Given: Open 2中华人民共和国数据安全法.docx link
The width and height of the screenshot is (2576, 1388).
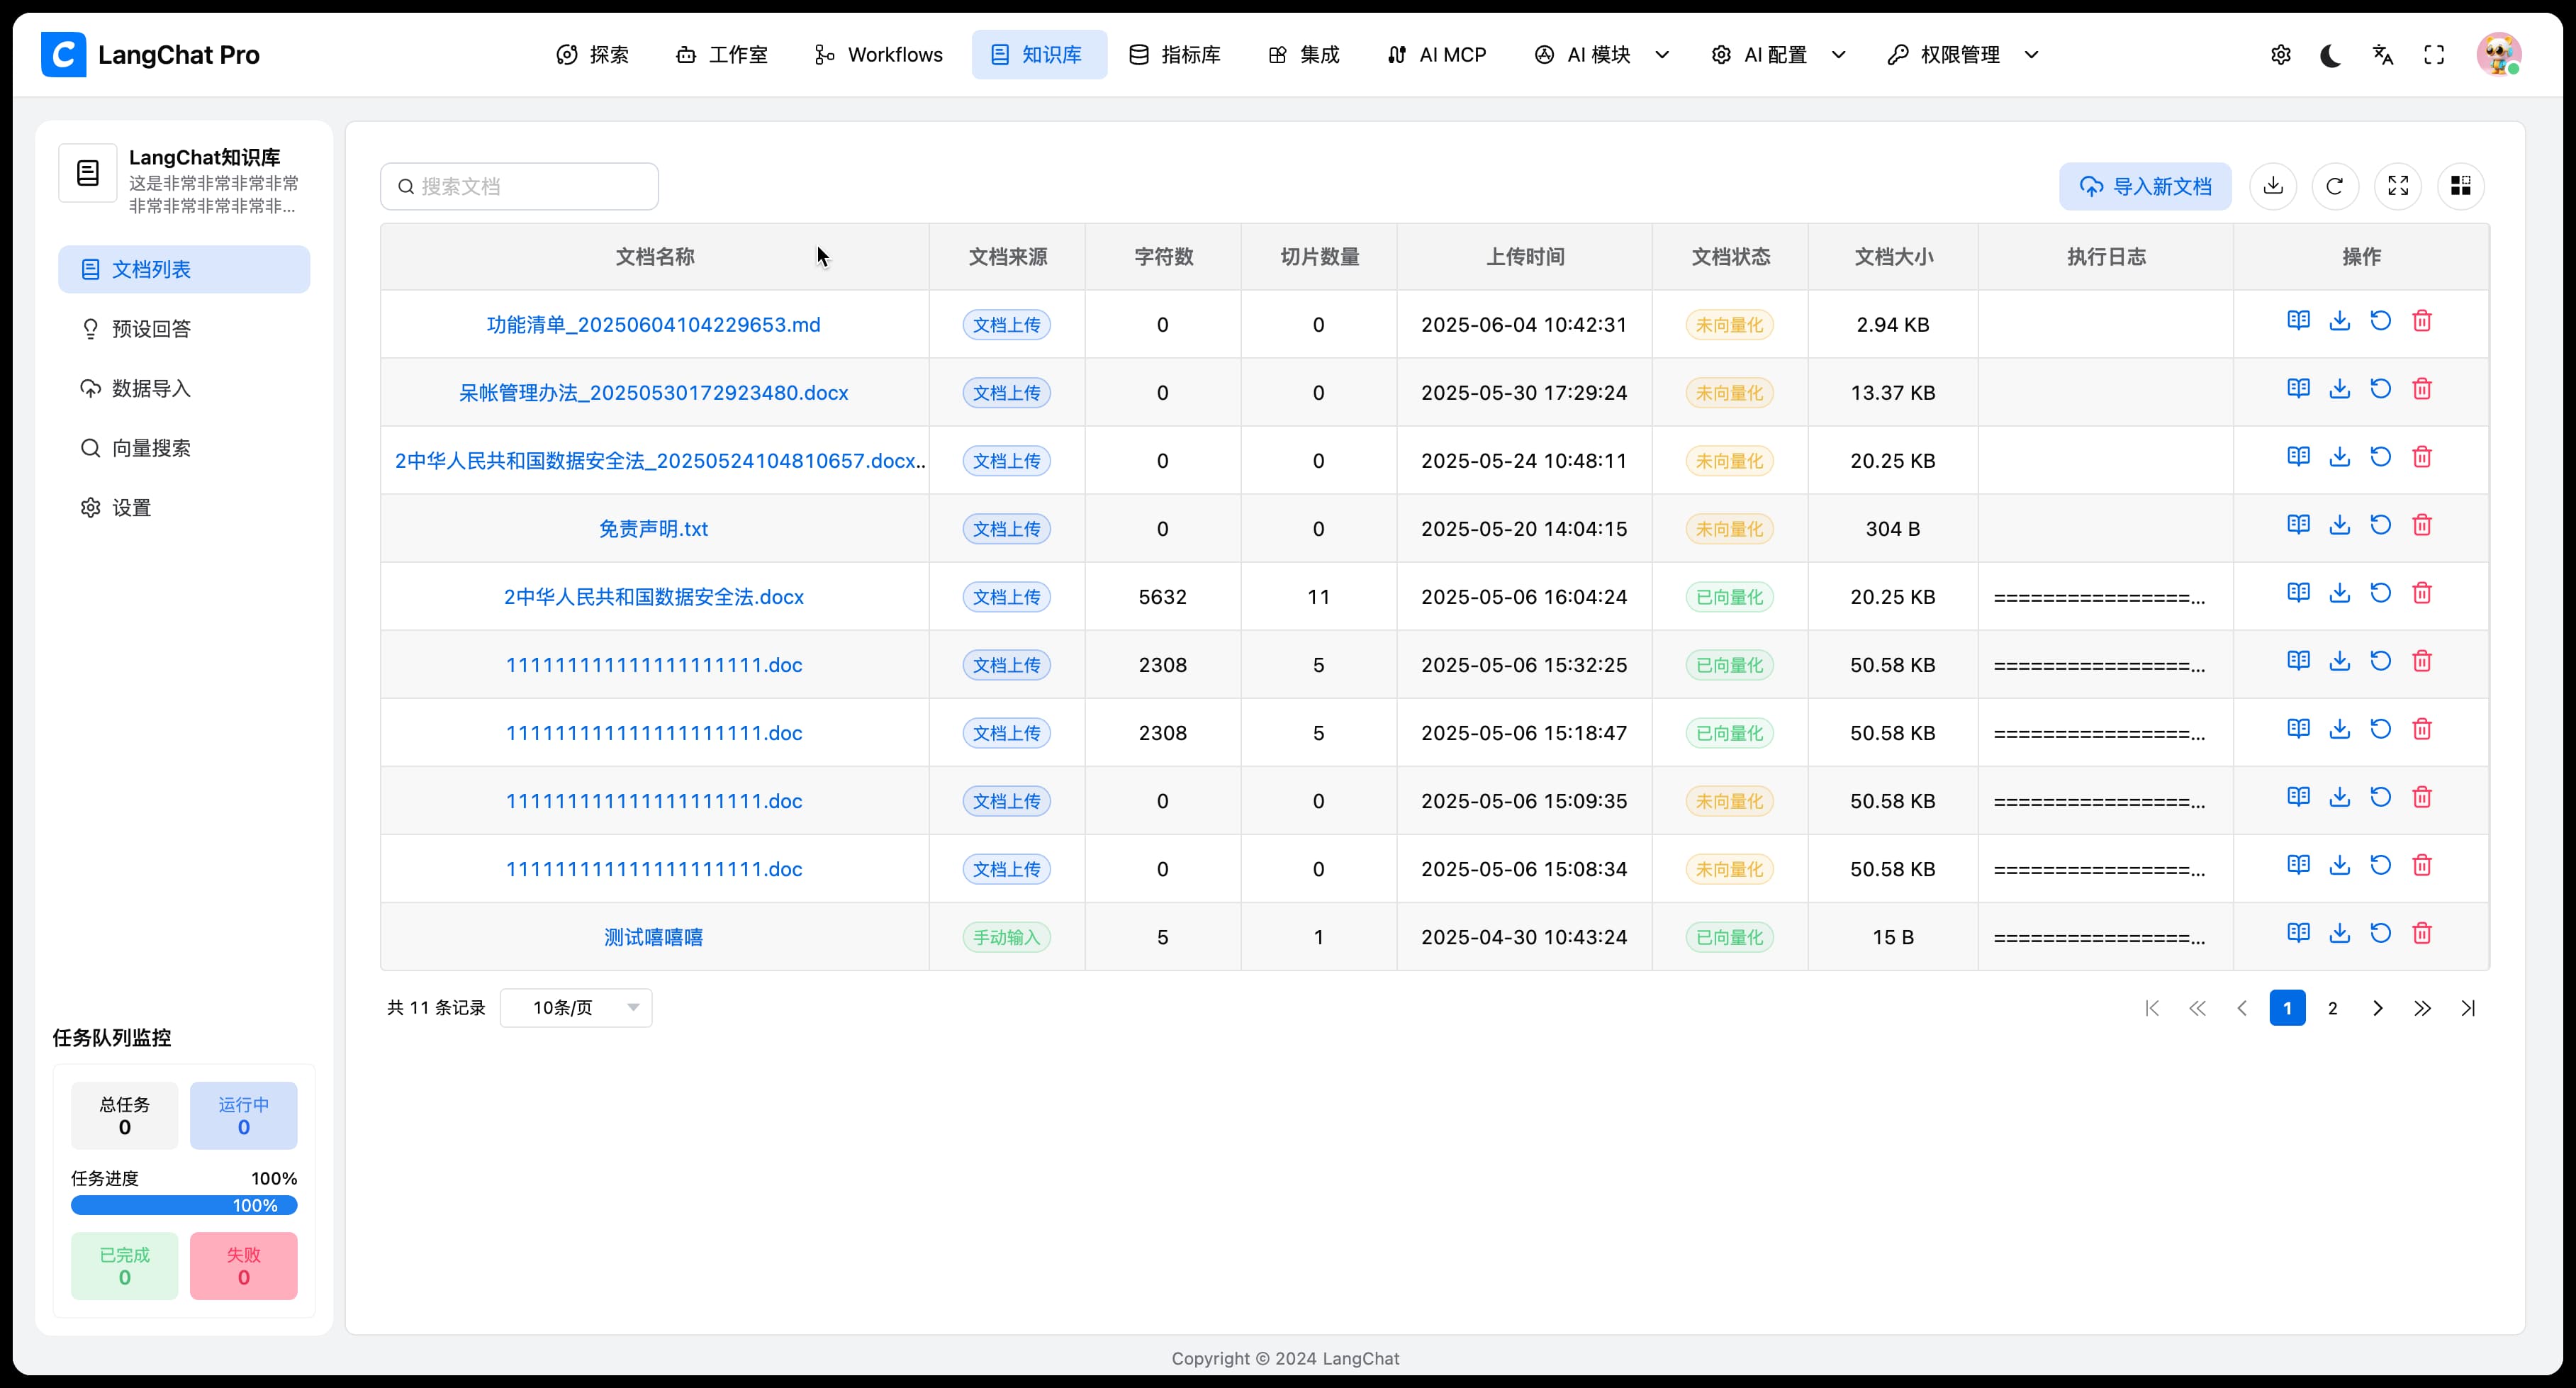Looking at the screenshot, I should tap(653, 597).
